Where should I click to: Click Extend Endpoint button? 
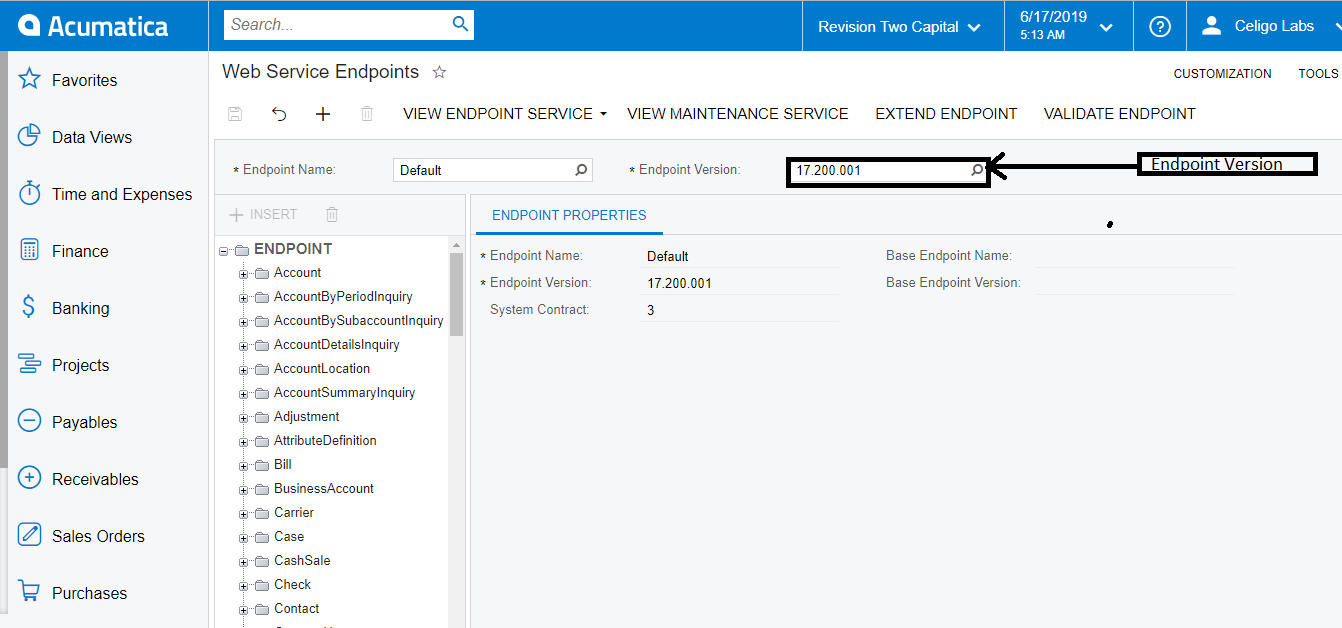point(946,114)
